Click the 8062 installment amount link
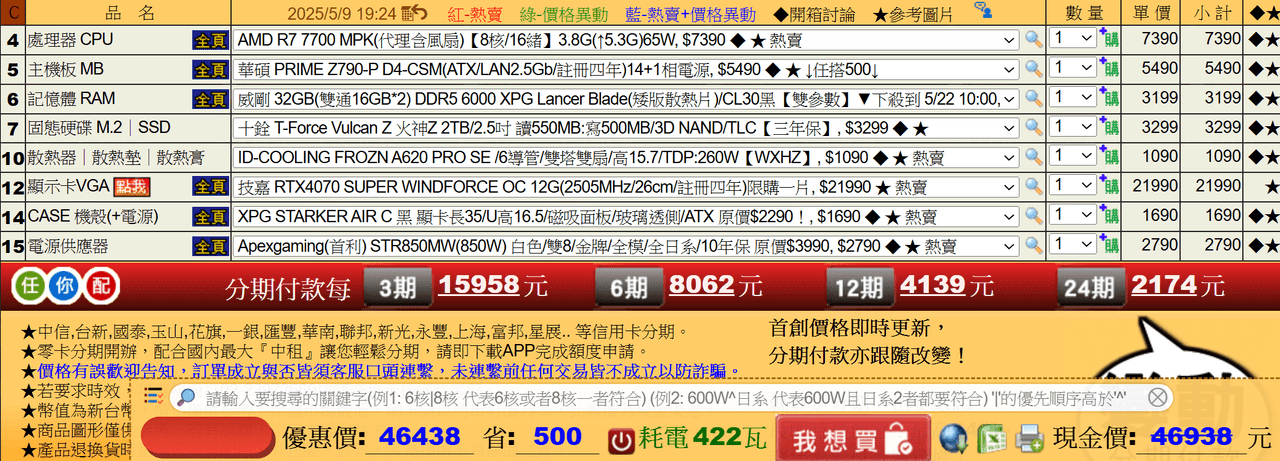This screenshot has height=461, width=1280. coord(702,286)
